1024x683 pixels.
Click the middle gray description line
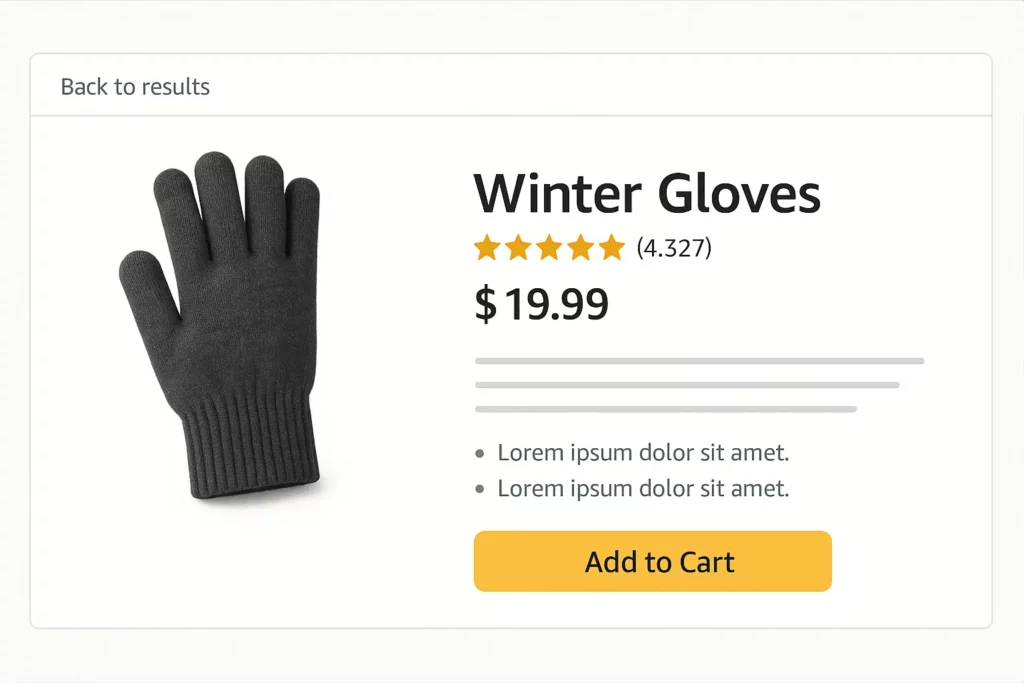[x=687, y=385]
